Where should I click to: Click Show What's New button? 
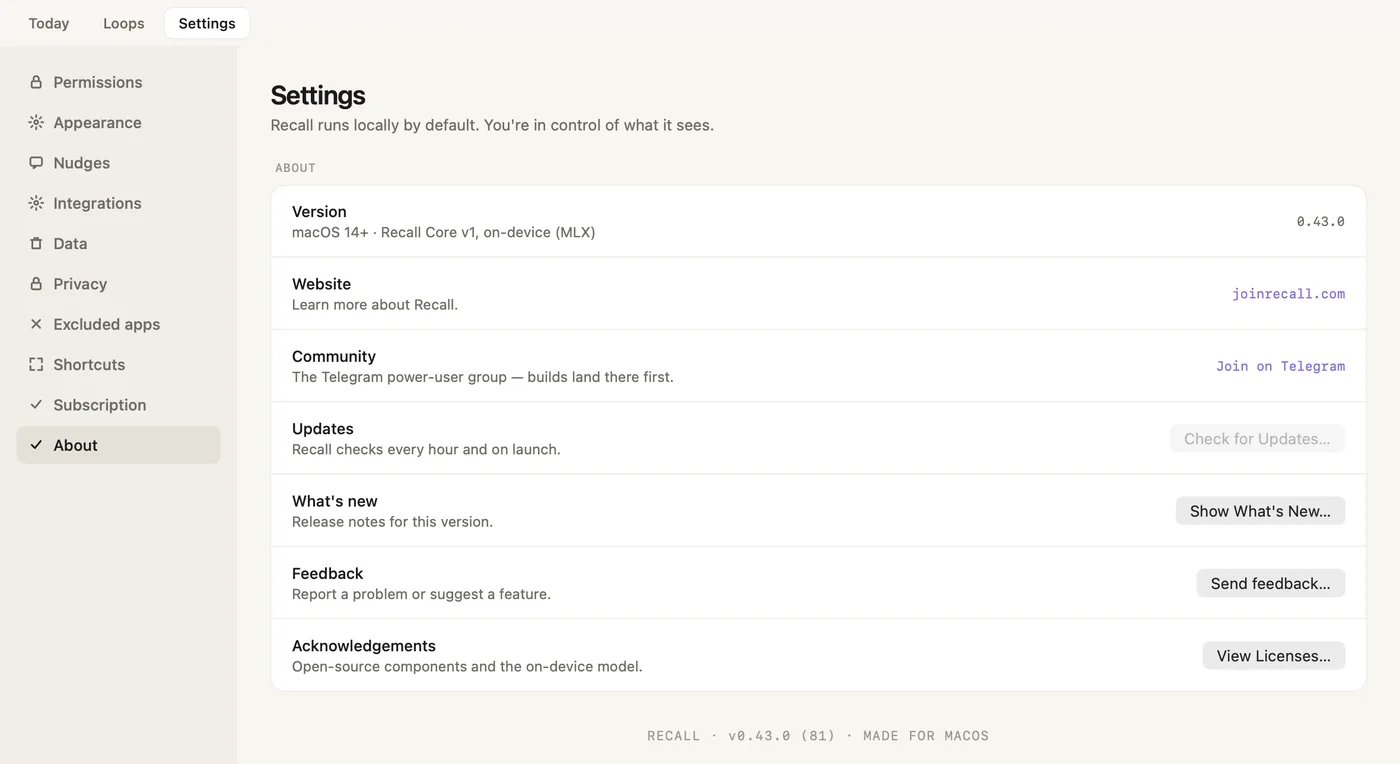pyautogui.click(x=1260, y=511)
